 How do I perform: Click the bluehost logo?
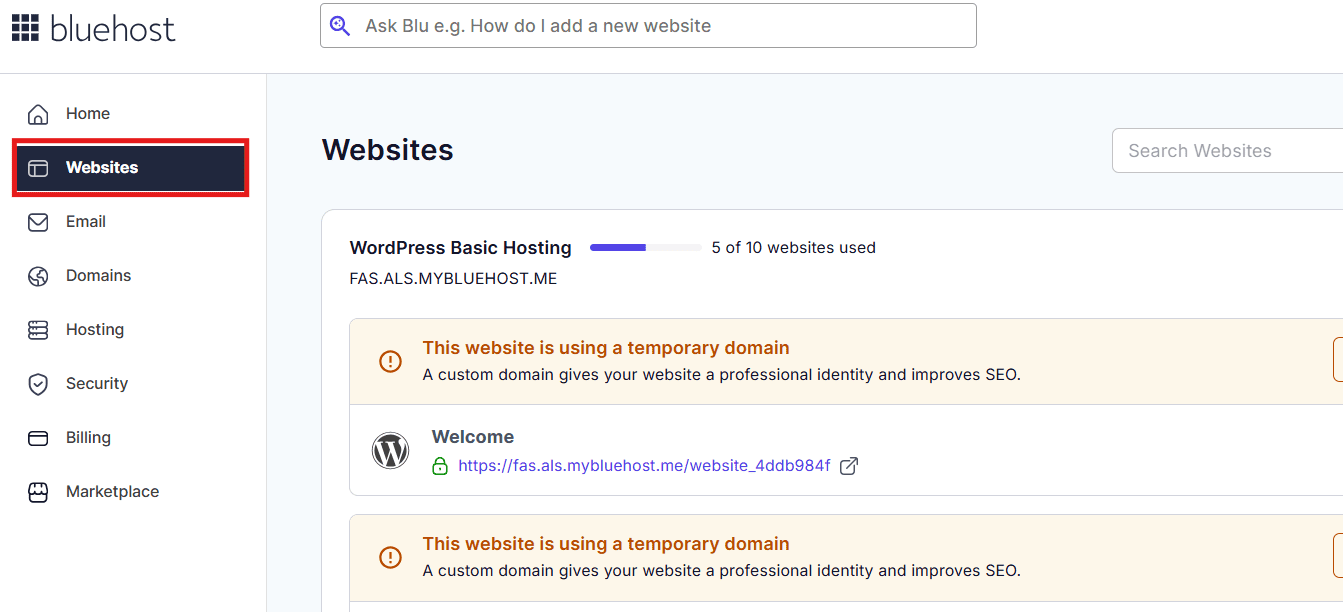[x=93, y=27]
